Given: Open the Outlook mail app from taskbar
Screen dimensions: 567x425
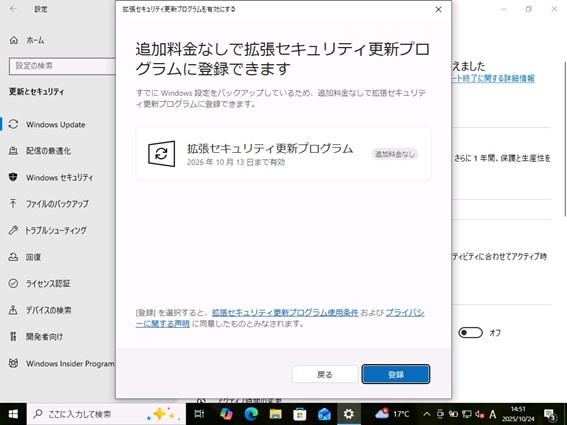Looking at the screenshot, I should [x=324, y=414].
